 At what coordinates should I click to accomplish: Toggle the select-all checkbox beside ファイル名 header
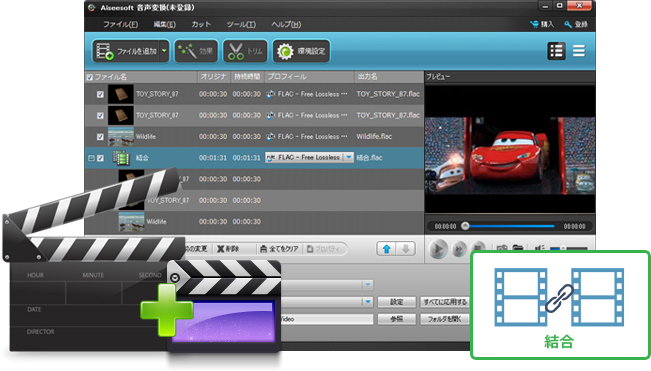(90, 77)
